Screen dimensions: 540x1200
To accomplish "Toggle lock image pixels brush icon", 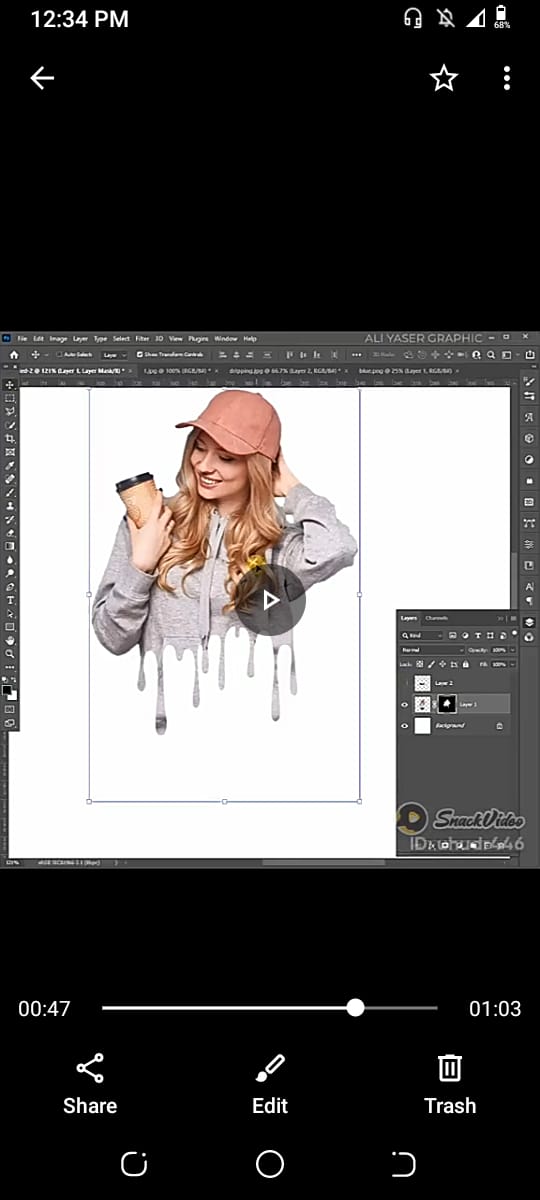I will tap(431, 664).
